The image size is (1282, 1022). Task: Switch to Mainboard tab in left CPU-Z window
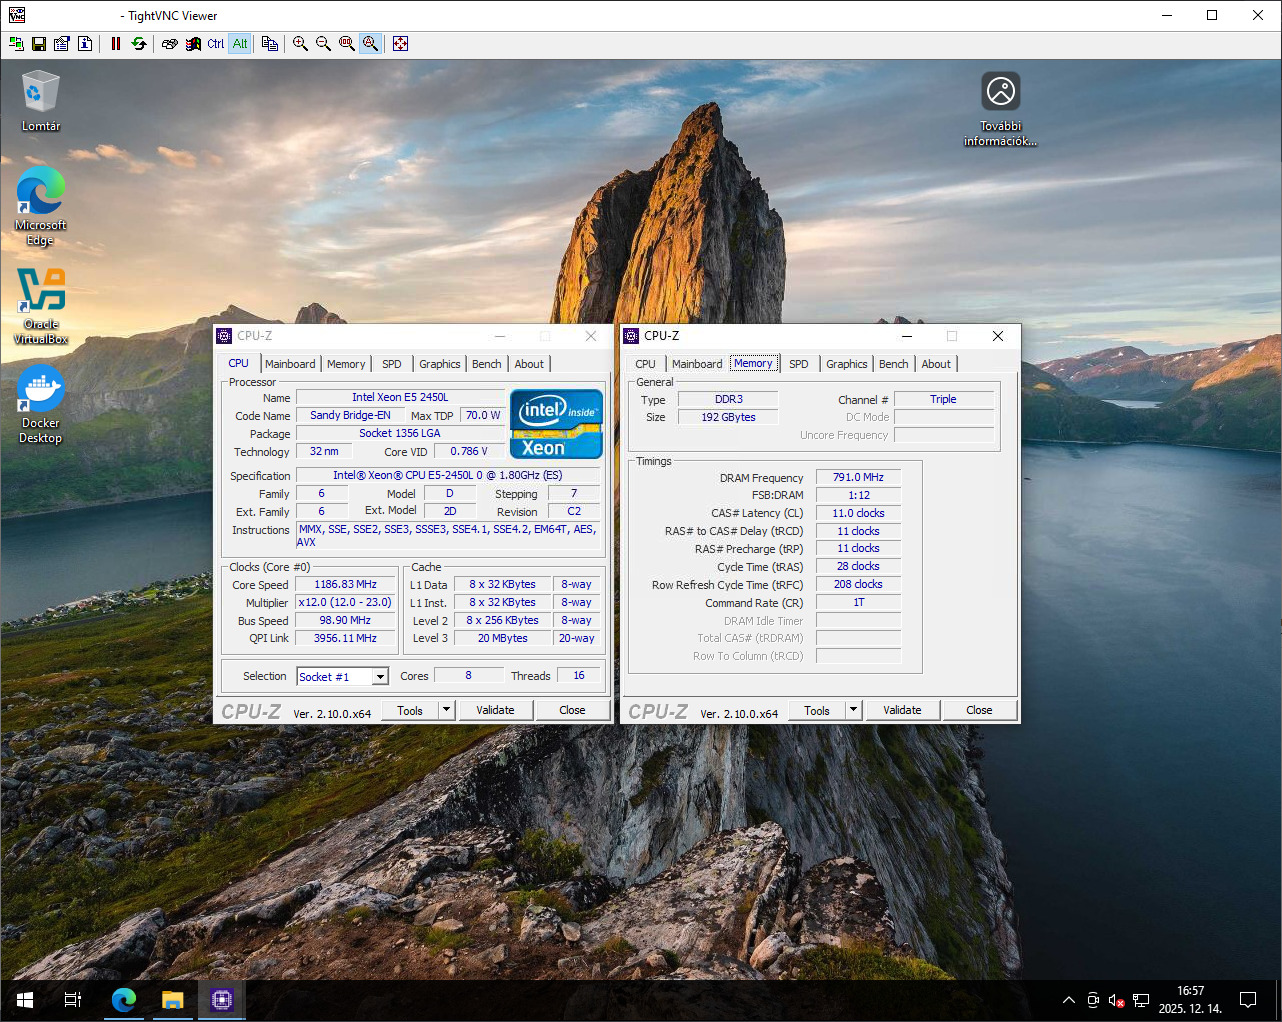[x=290, y=364]
